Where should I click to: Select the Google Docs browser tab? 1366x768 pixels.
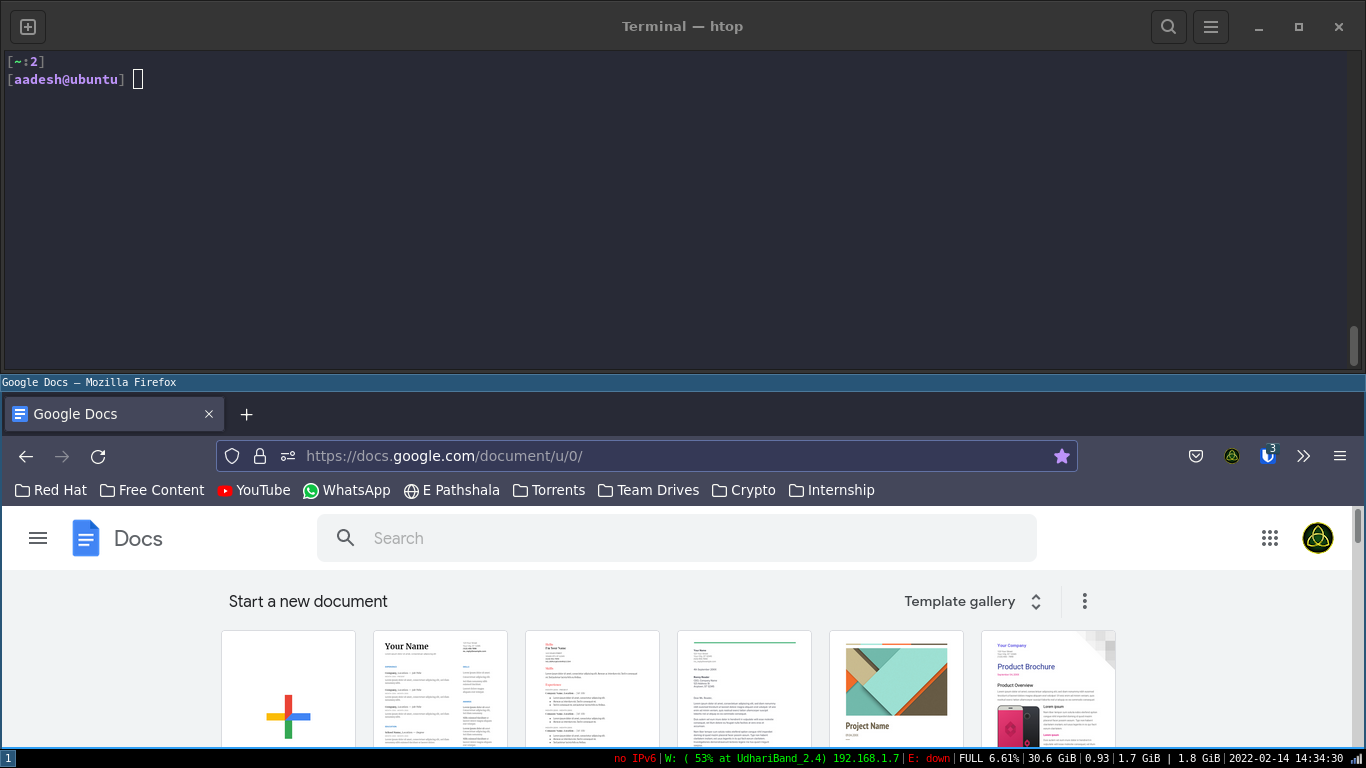100,414
